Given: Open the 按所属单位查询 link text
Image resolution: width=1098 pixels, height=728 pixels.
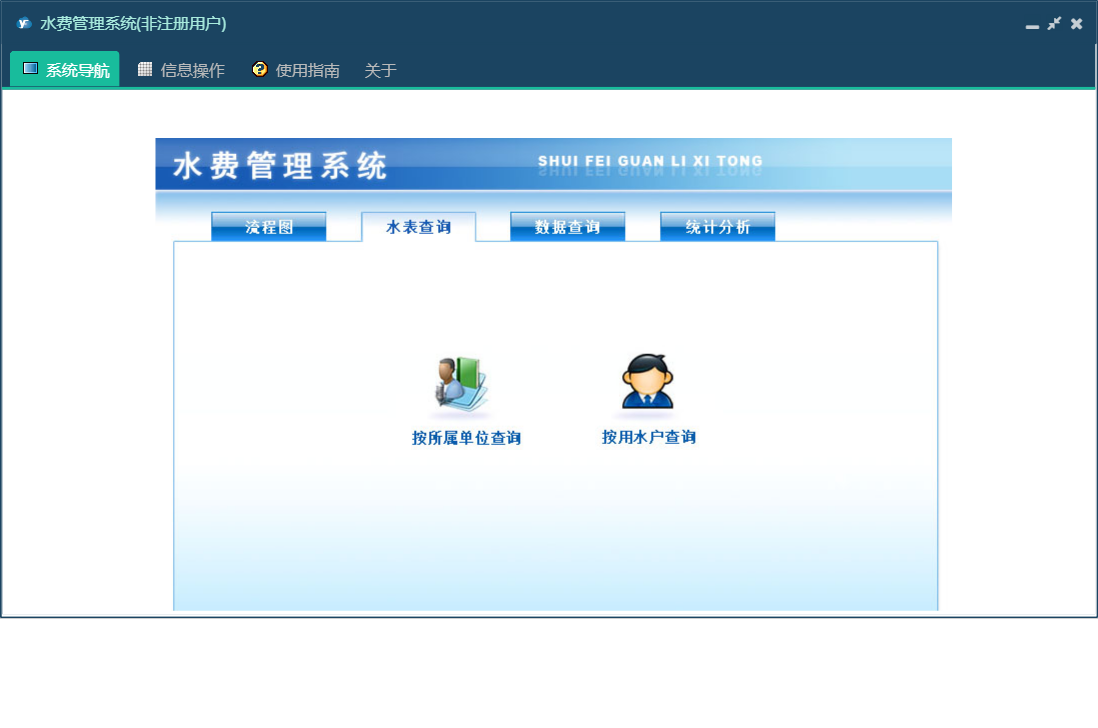Looking at the screenshot, I should coord(466,438).
